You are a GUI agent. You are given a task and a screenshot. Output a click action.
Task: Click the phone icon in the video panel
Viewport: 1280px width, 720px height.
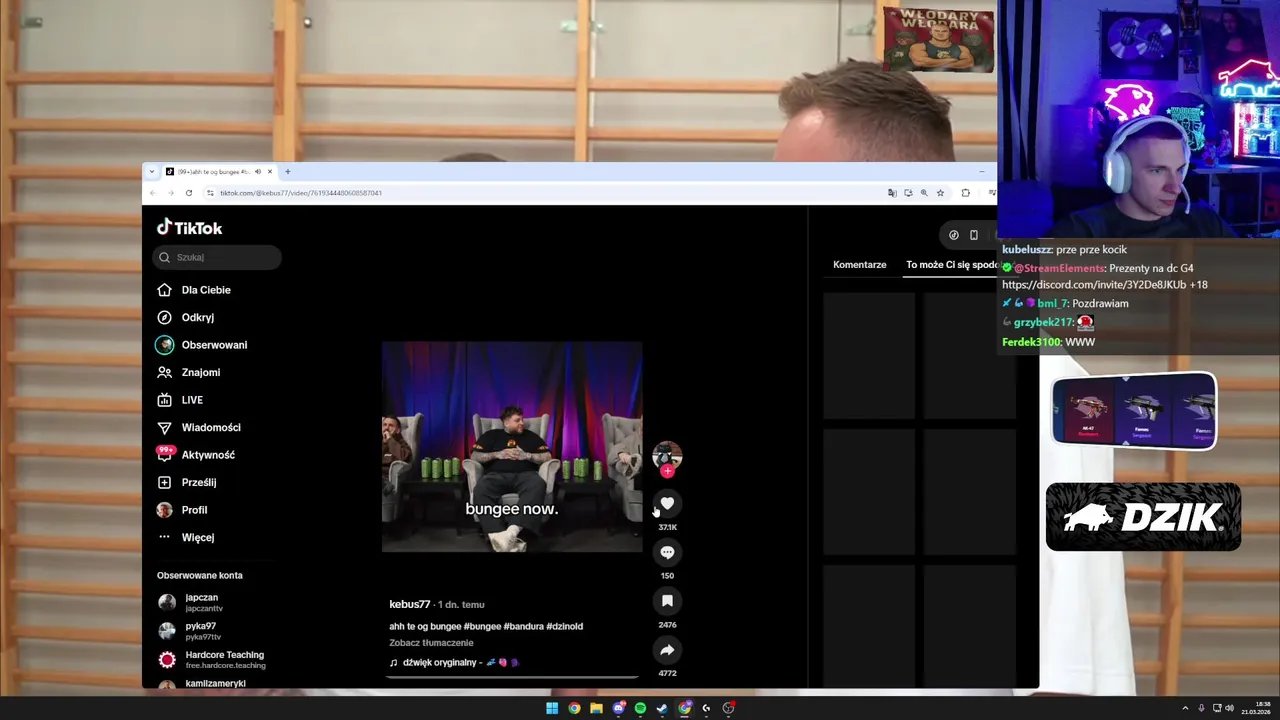[x=974, y=235]
